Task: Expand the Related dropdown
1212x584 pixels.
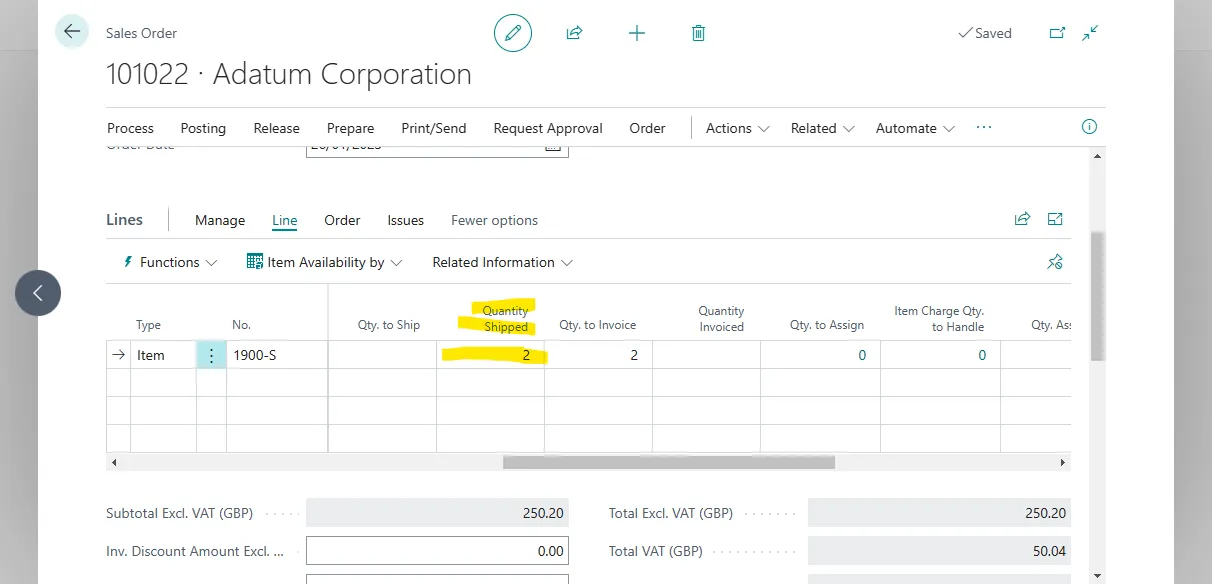Action: 823,128
